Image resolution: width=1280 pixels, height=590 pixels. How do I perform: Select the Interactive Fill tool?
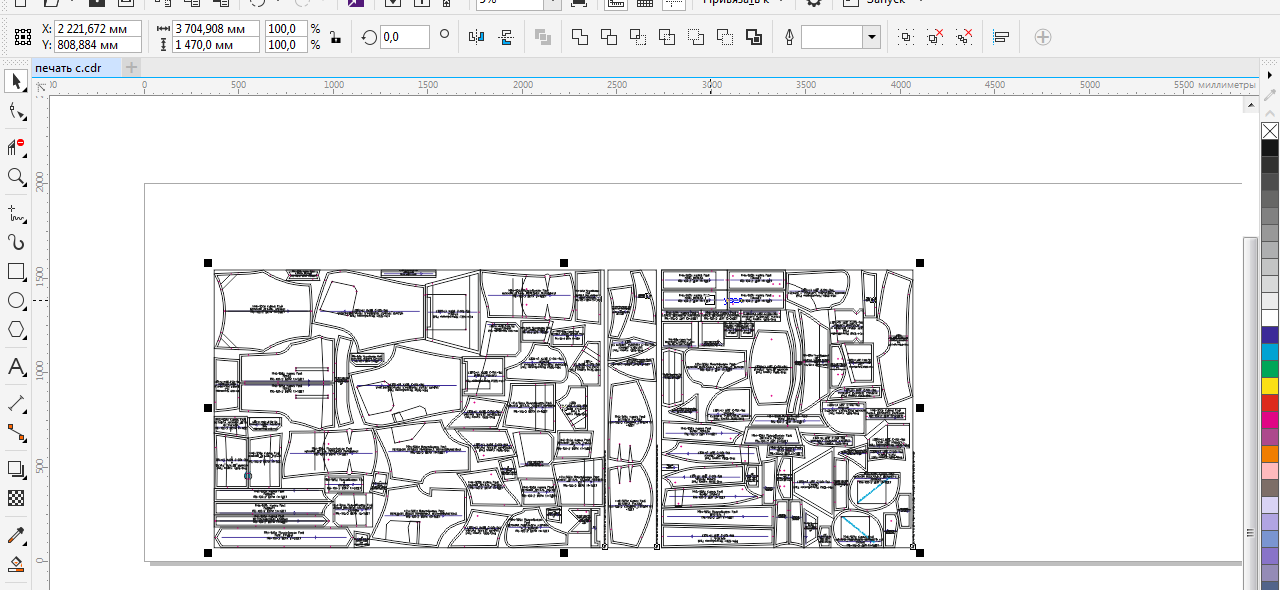click(x=17, y=565)
